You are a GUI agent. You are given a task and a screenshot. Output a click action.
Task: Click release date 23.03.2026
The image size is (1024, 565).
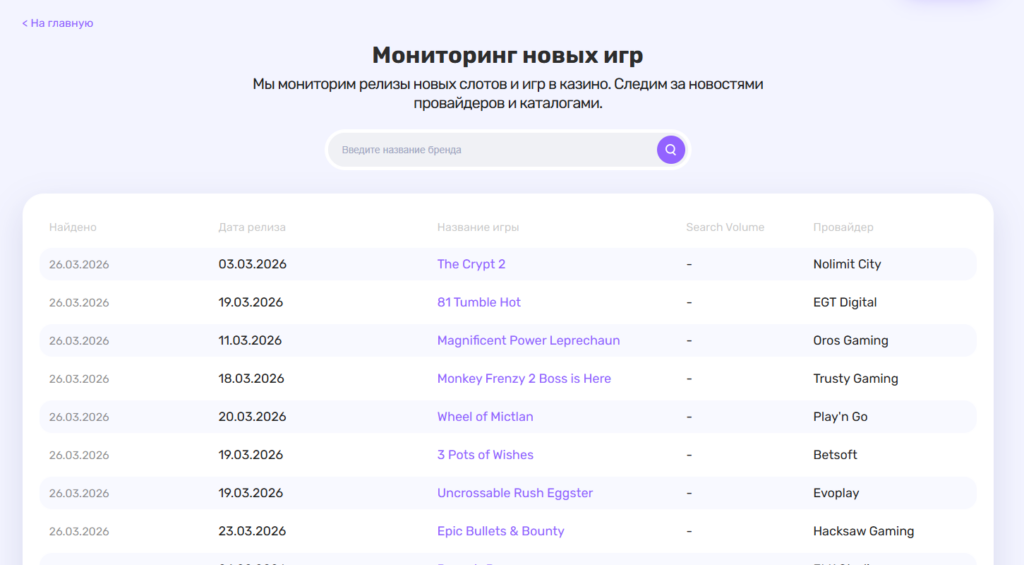point(252,531)
